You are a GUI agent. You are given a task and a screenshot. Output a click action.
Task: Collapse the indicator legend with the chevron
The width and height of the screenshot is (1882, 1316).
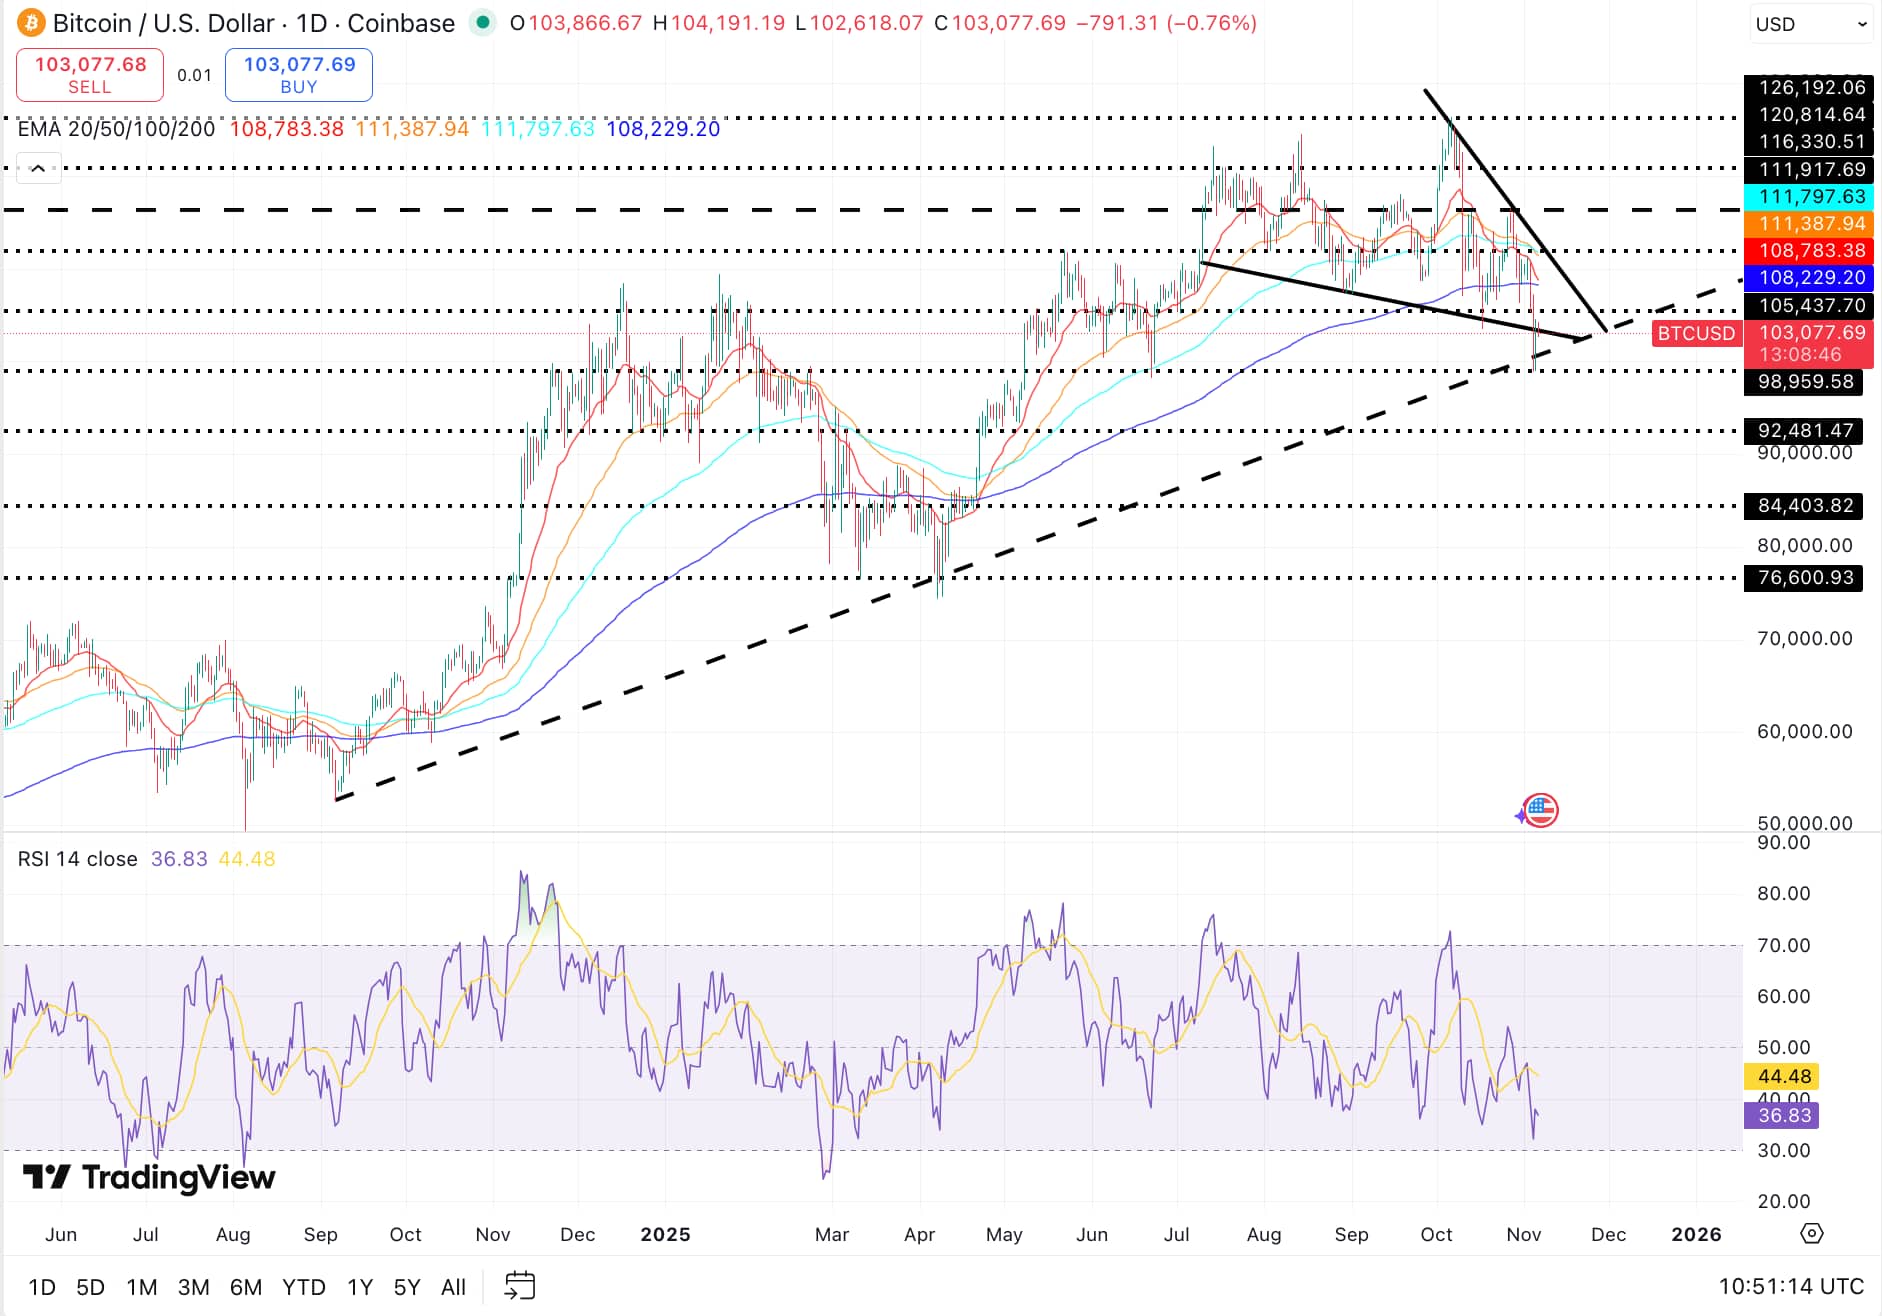38,169
